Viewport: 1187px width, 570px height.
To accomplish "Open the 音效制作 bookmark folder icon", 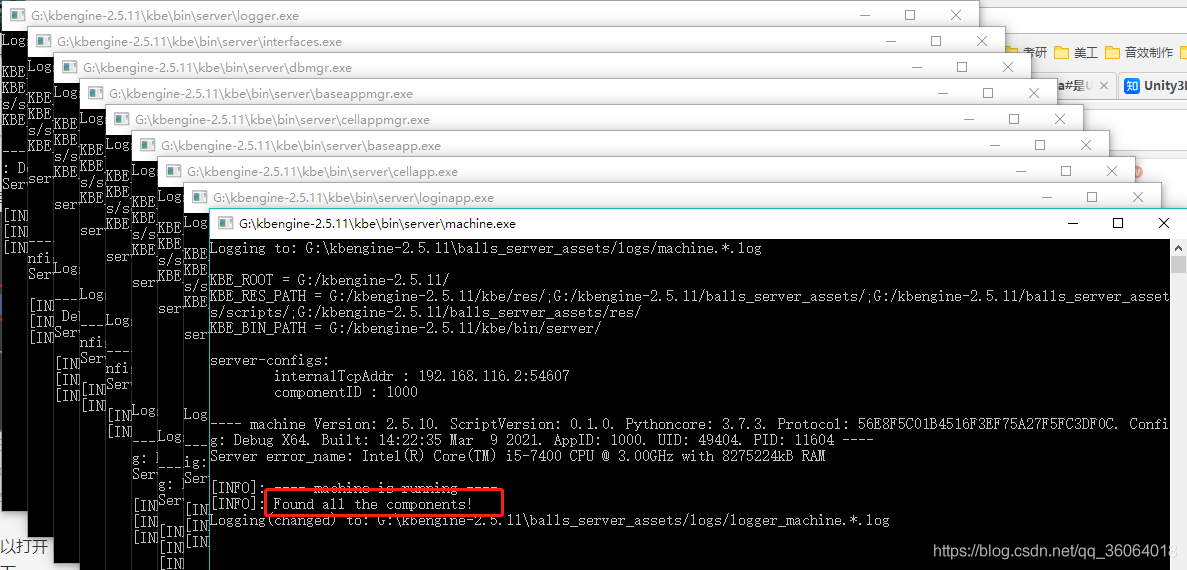I will 1112,52.
